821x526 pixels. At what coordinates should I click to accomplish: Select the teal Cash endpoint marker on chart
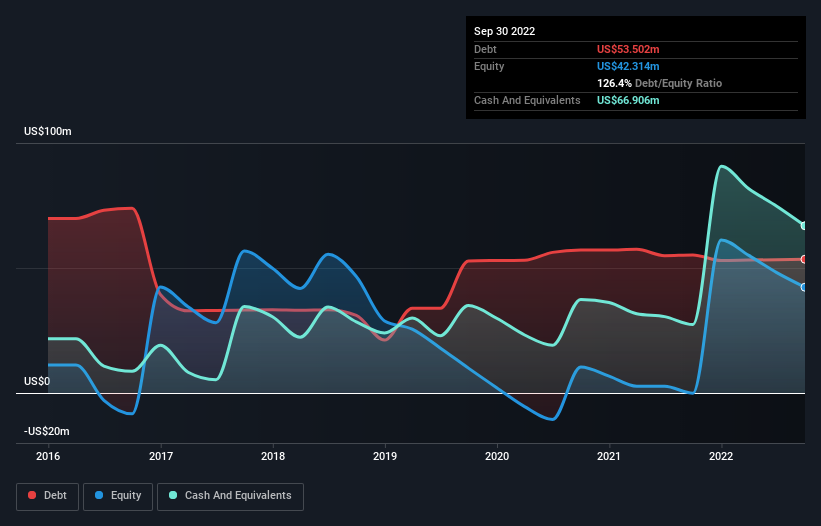(804, 226)
